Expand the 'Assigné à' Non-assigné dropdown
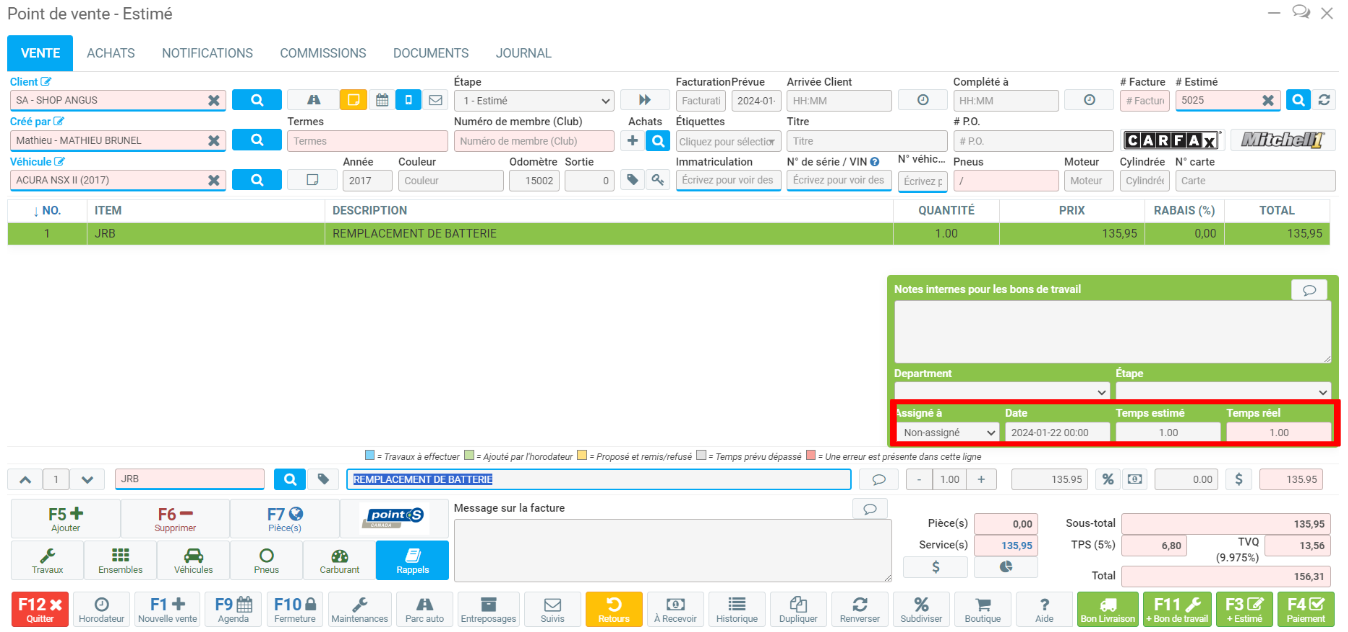Image resolution: width=1348 pixels, height=632 pixels. [946, 432]
